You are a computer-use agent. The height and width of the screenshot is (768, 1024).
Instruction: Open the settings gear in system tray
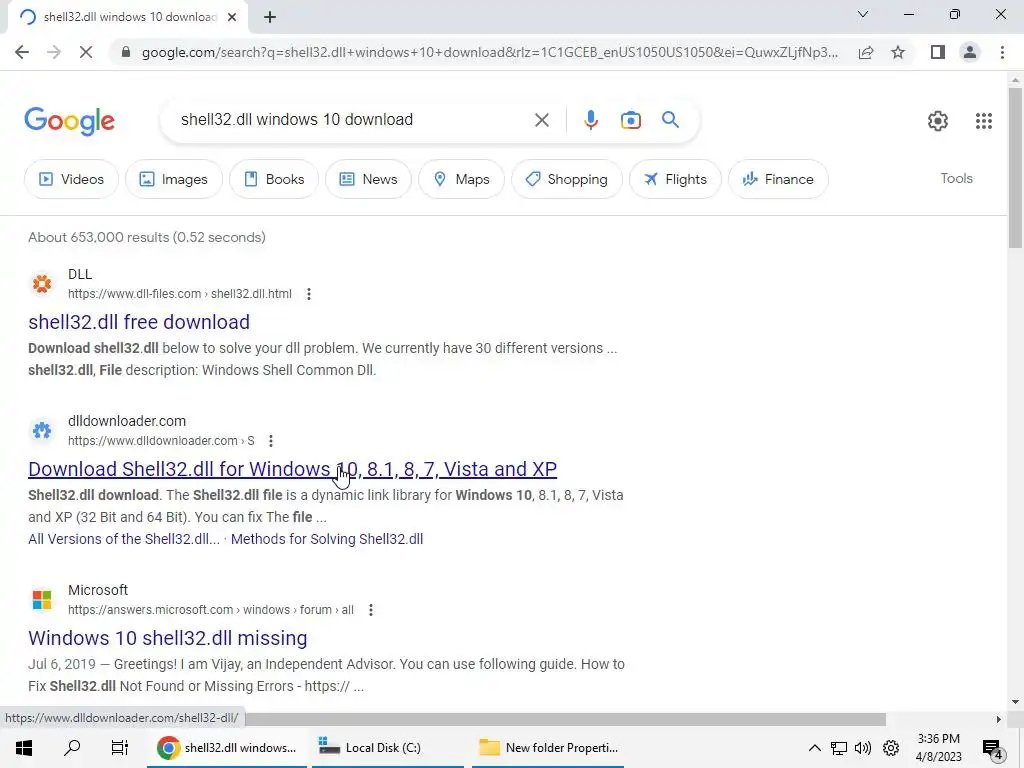[x=891, y=748]
